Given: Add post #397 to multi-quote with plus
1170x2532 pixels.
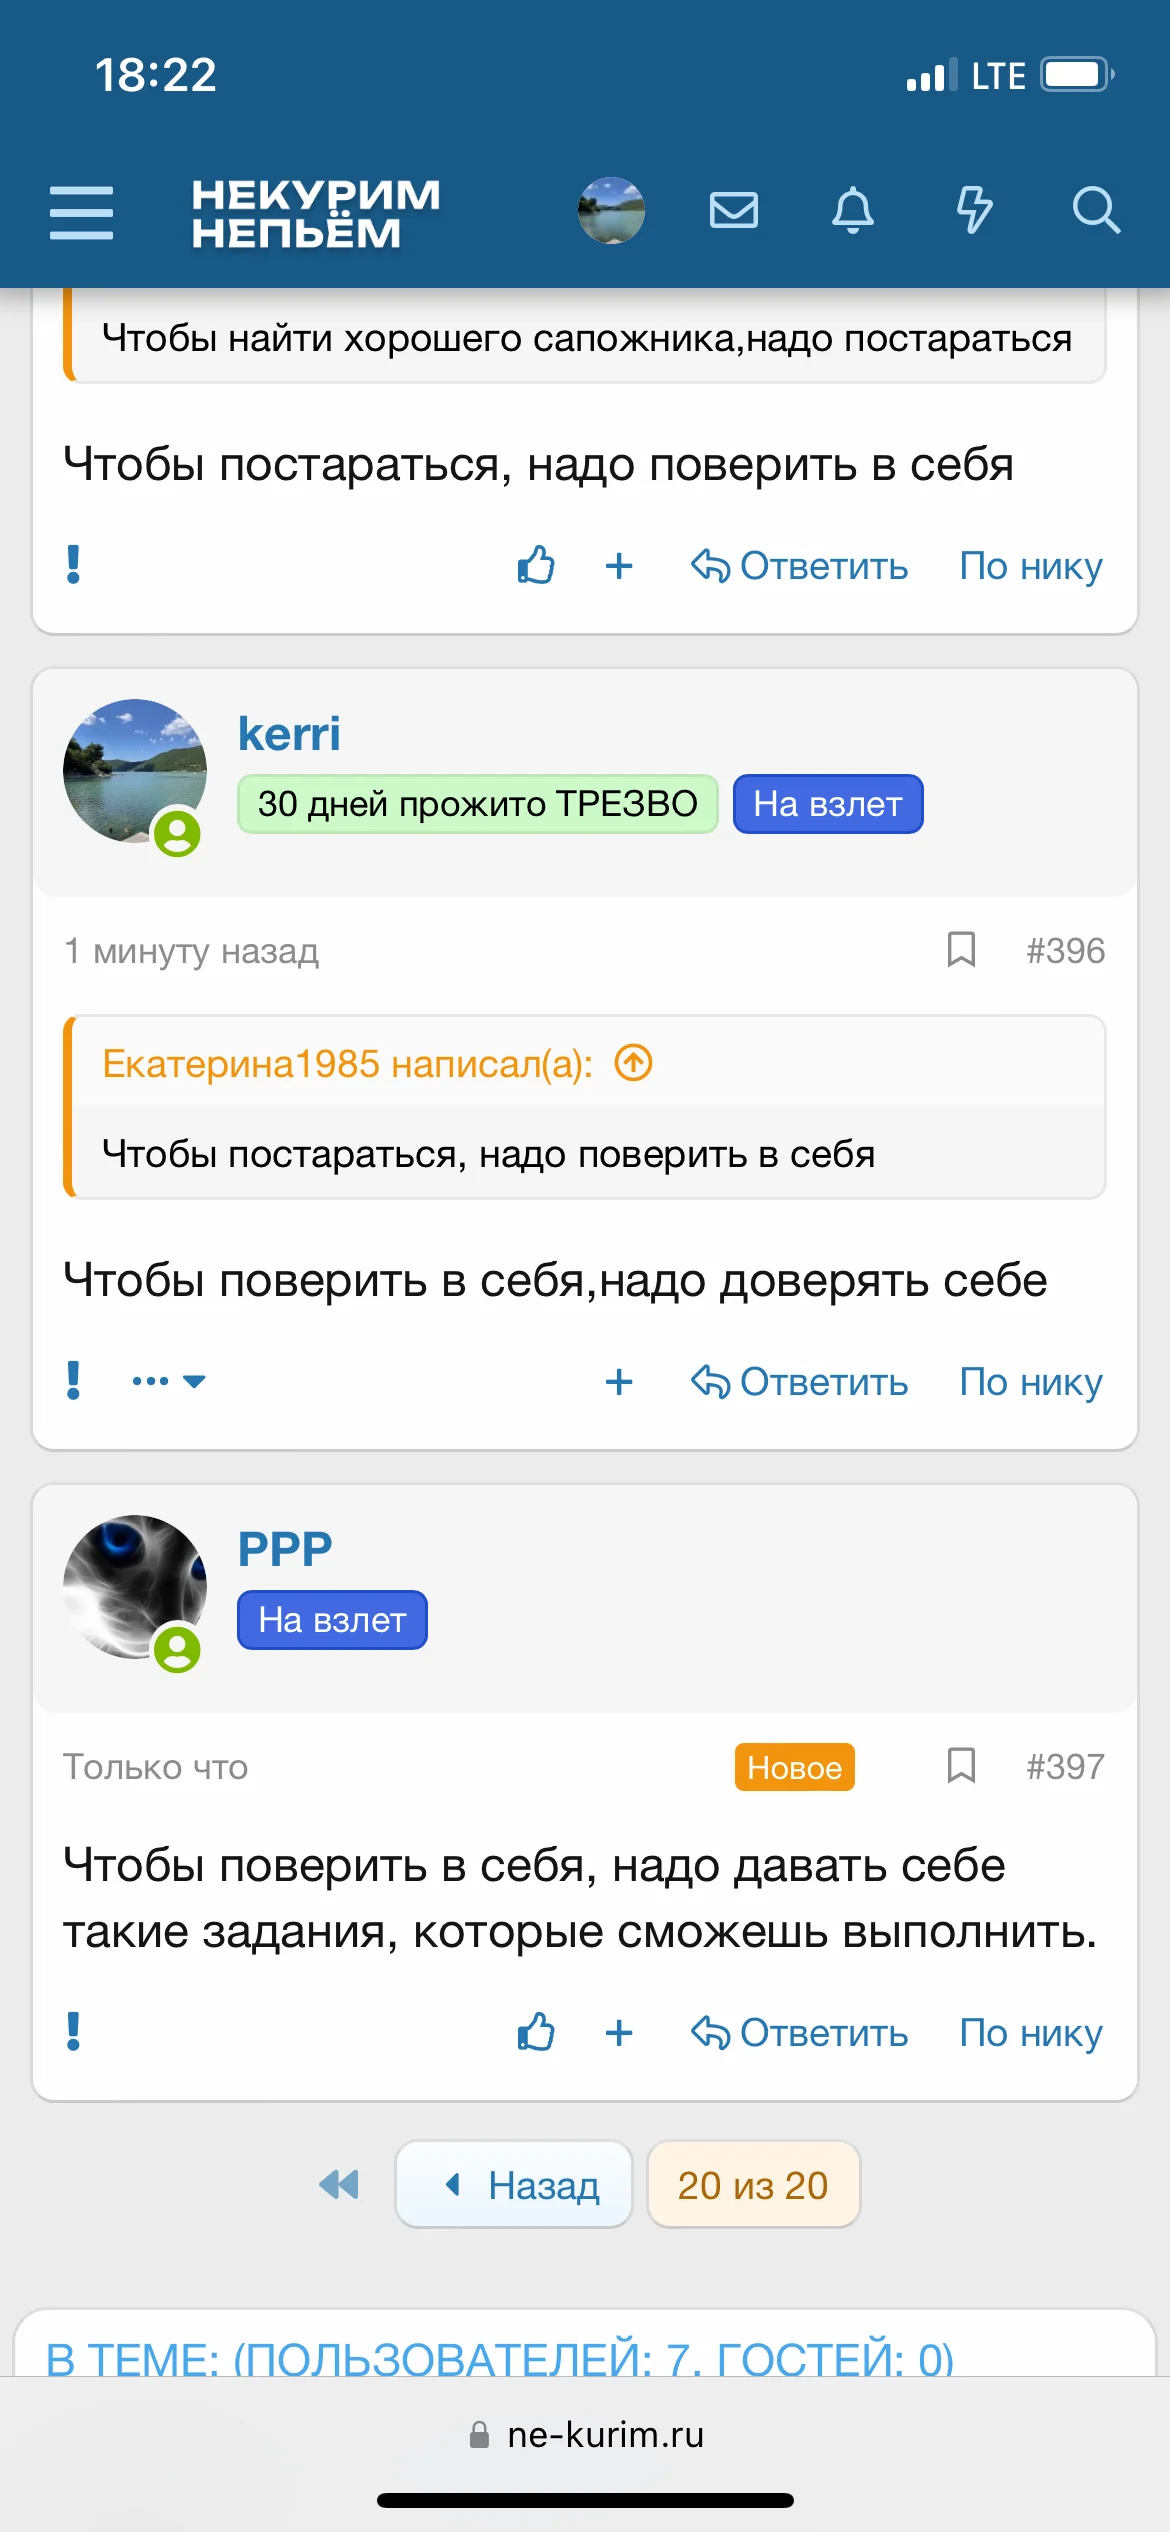Looking at the screenshot, I should click(x=619, y=2033).
